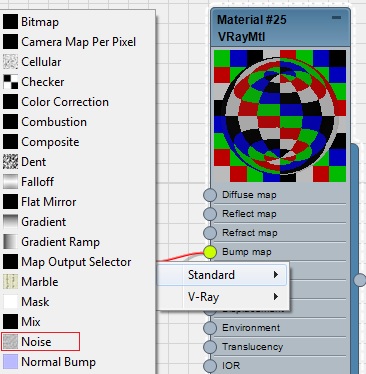Viewport: 366px width, 374px height.
Task: Click the Normal Bump map icon
Action: point(10,362)
